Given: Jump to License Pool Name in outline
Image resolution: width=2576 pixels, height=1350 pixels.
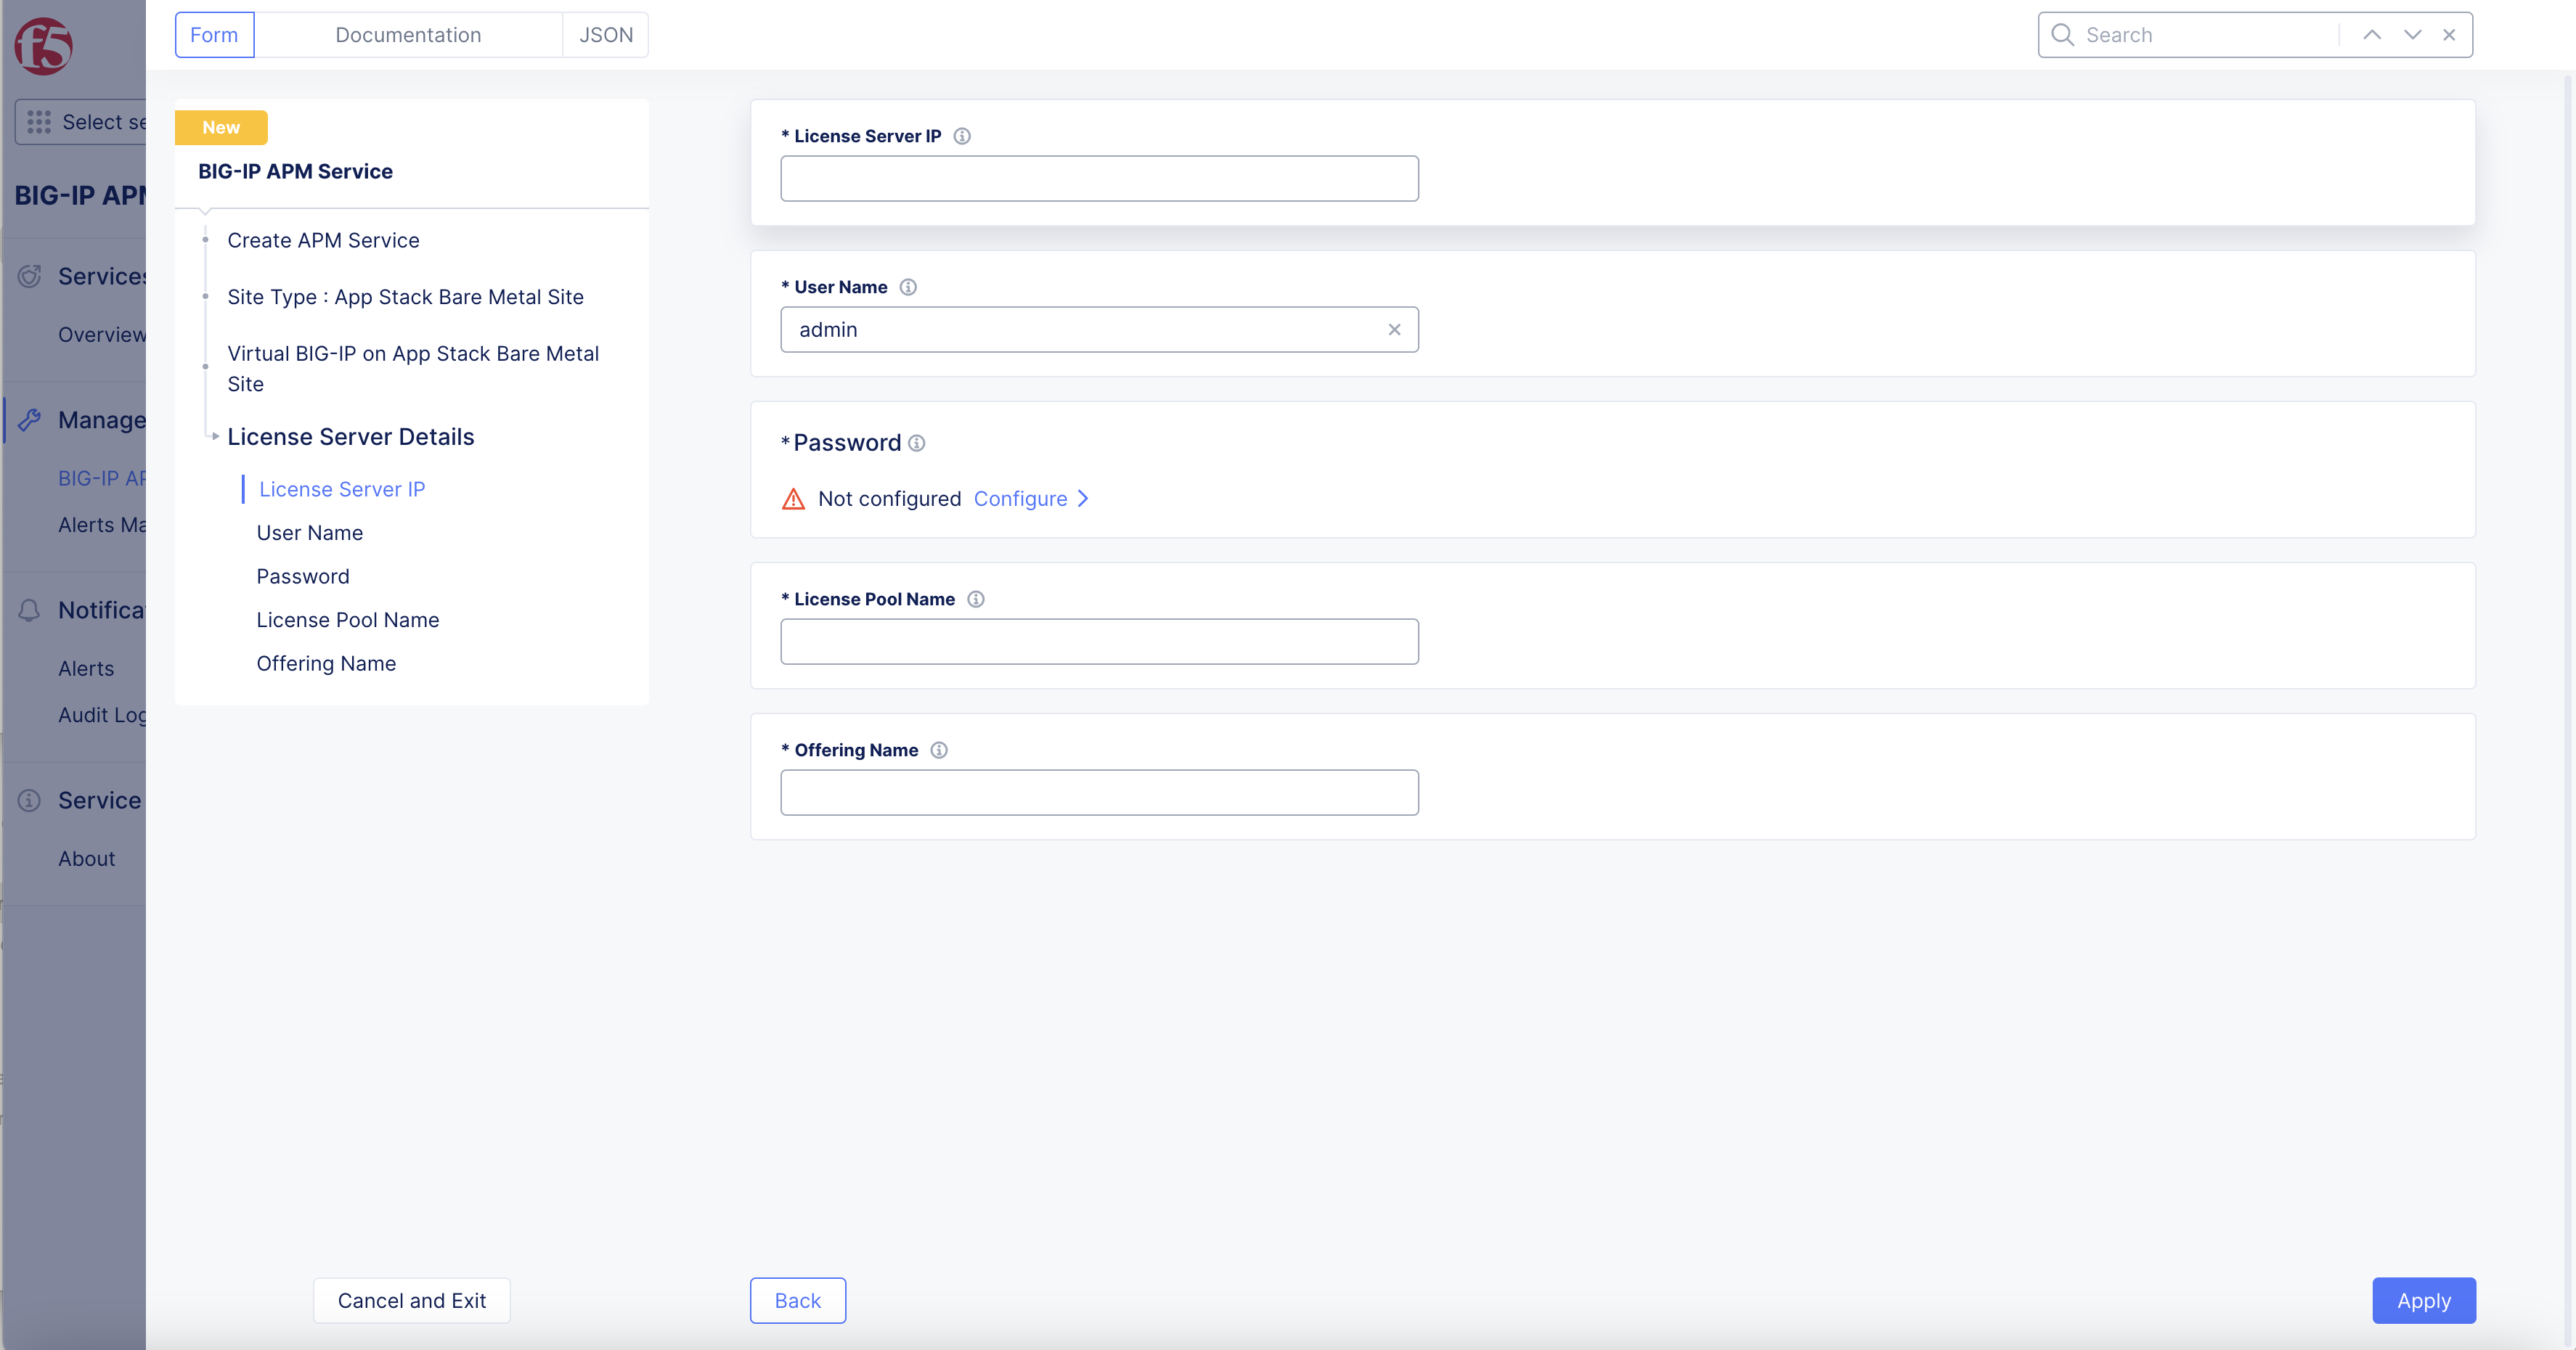Looking at the screenshot, I should (348, 620).
